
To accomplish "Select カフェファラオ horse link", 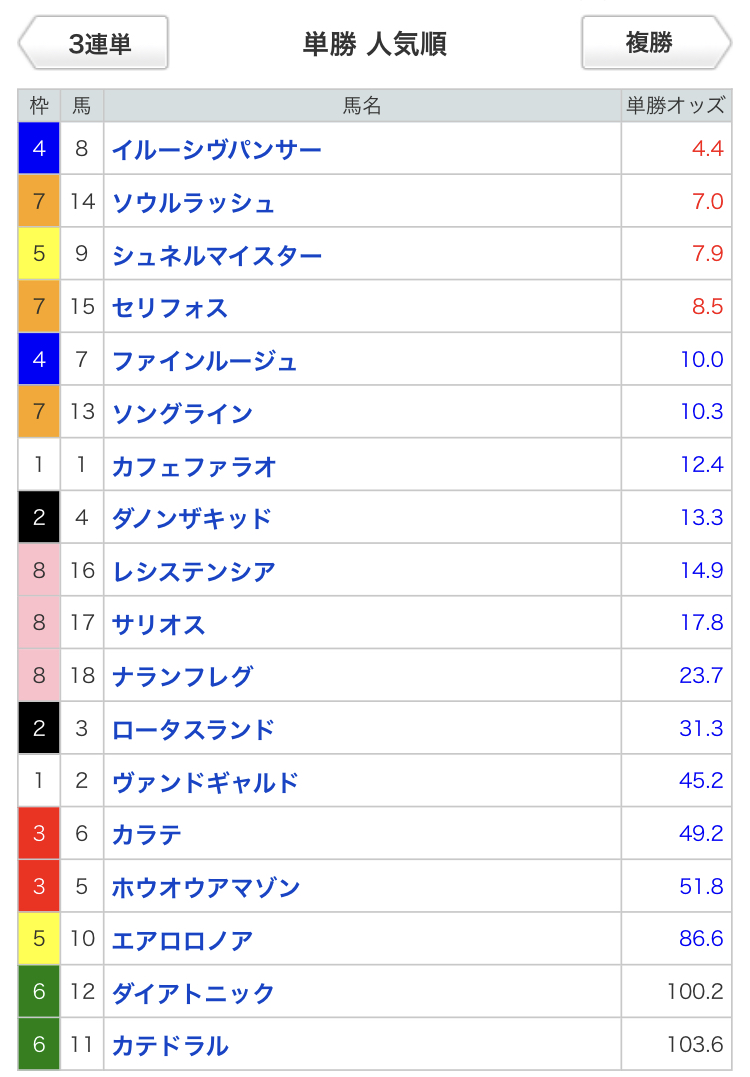I will point(194,467).
